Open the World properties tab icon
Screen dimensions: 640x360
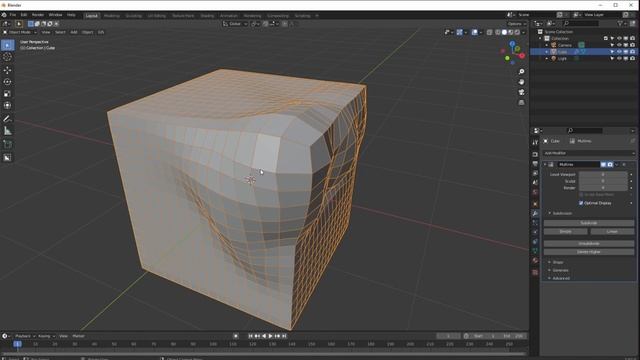pos(535,192)
